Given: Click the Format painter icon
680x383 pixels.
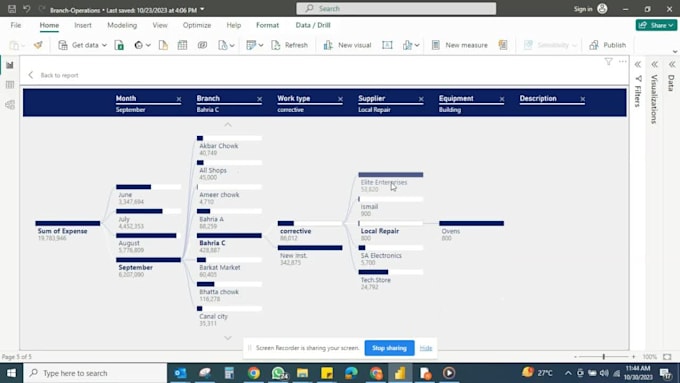Looking at the screenshot, I should (38, 45).
